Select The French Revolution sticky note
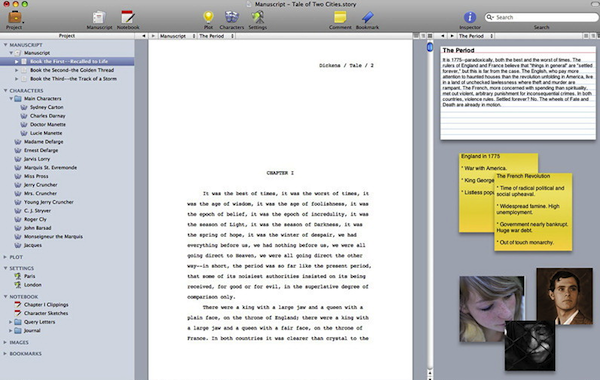The height and width of the screenshot is (380, 600). click(x=533, y=212)
